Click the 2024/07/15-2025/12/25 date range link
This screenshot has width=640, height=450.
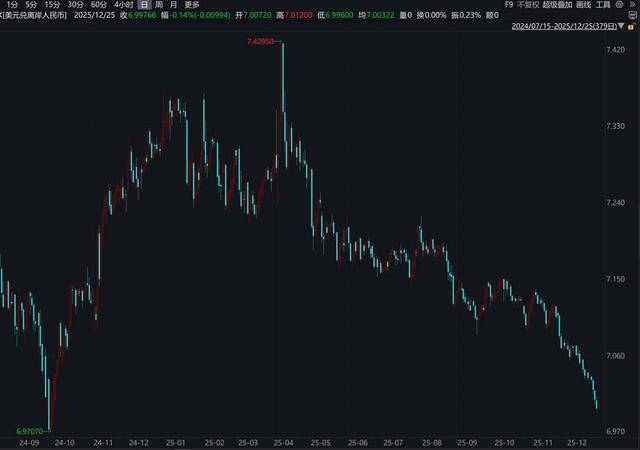point(564,26)
